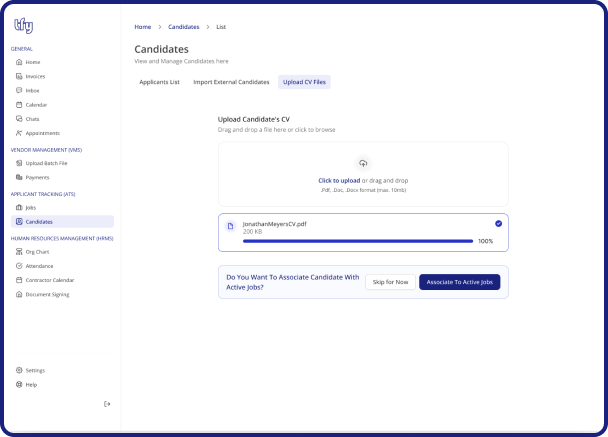The width and height of the screenshot is (608, 437).
Task: Click the Candidates page heading
Action: [x=161, y=49]
